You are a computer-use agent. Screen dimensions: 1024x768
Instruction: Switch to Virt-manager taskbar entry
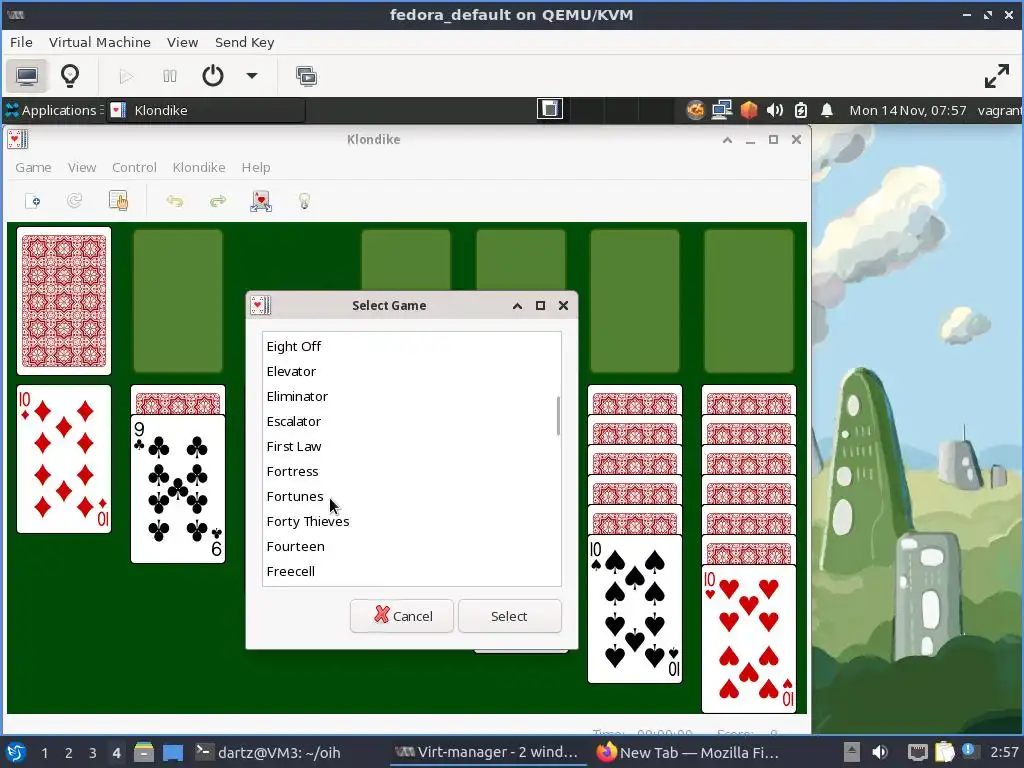click(x=488, y=752)
